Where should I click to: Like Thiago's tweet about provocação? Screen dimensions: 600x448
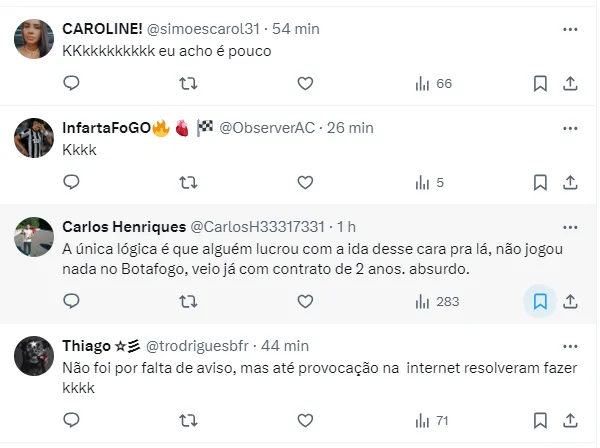pos(305,420)
